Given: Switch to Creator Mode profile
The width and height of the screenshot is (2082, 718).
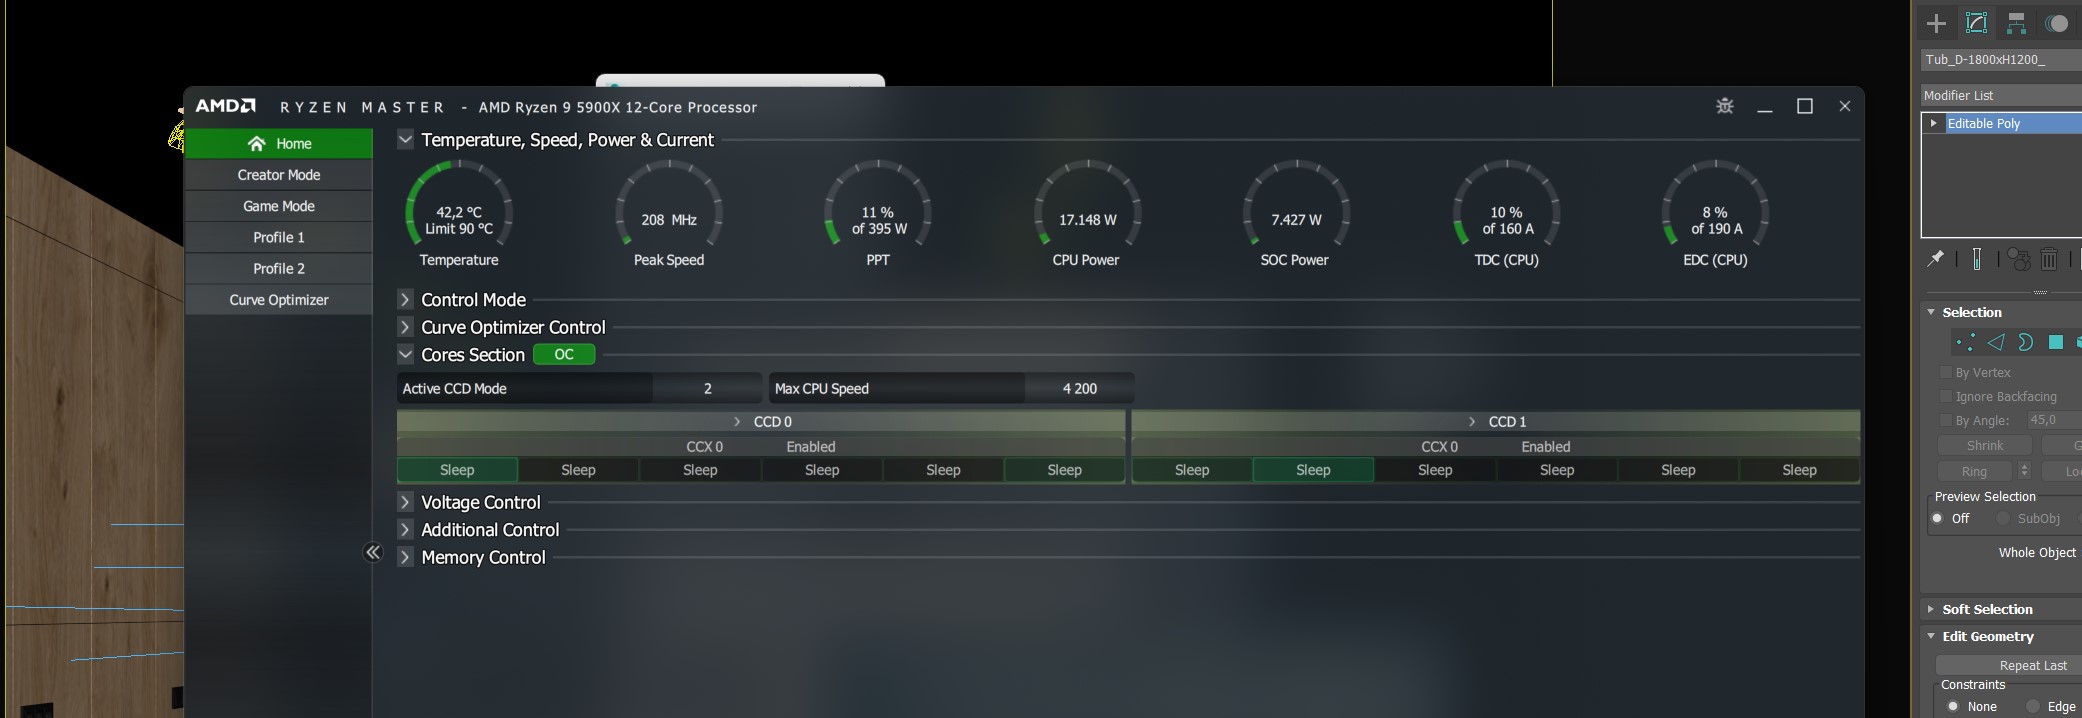Looking at the screenshot, I should [x=279, y=175].
